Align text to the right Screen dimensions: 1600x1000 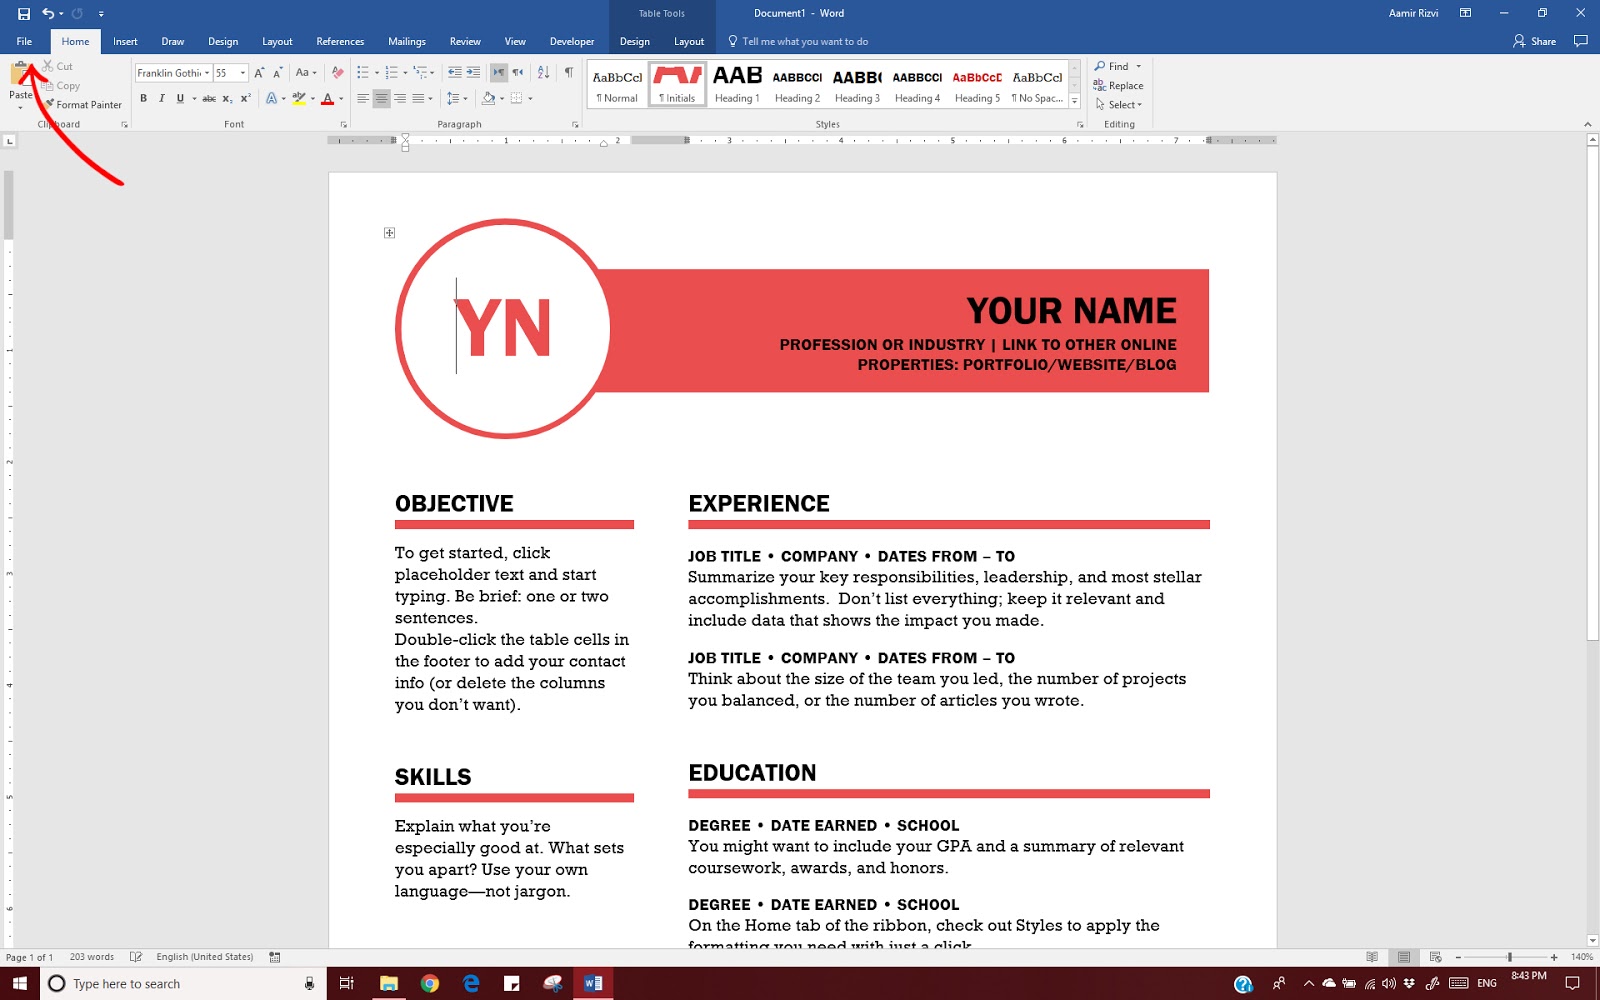click(x=400, y=99)
